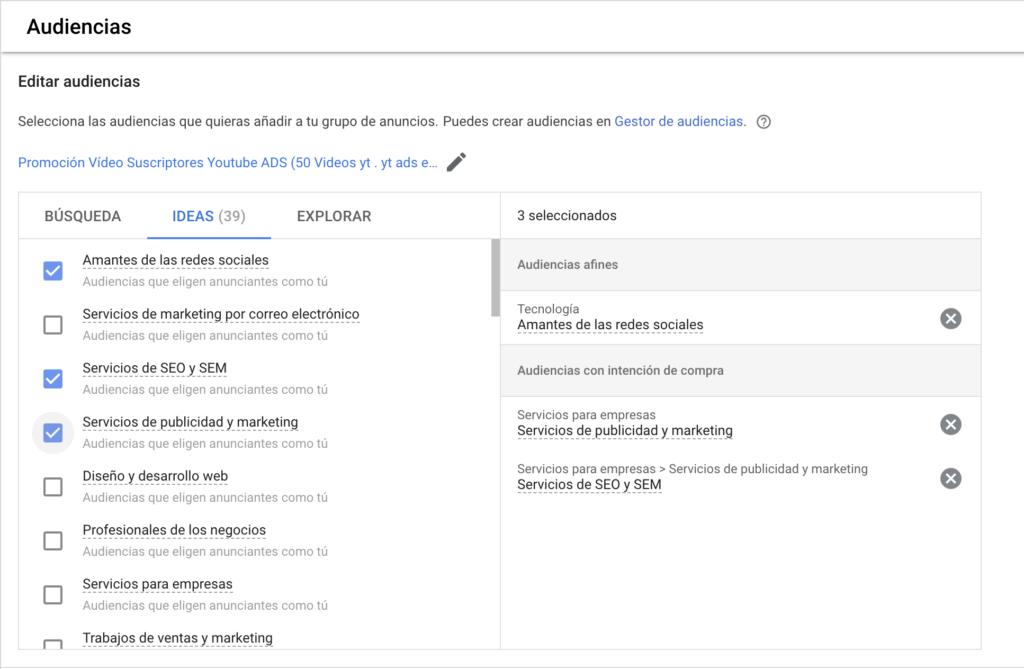The width and height of the screenshot is (1024, 669).
Task: Open the EXPLORAR tab
Action: pyautogui.click(x=334, y=216)
